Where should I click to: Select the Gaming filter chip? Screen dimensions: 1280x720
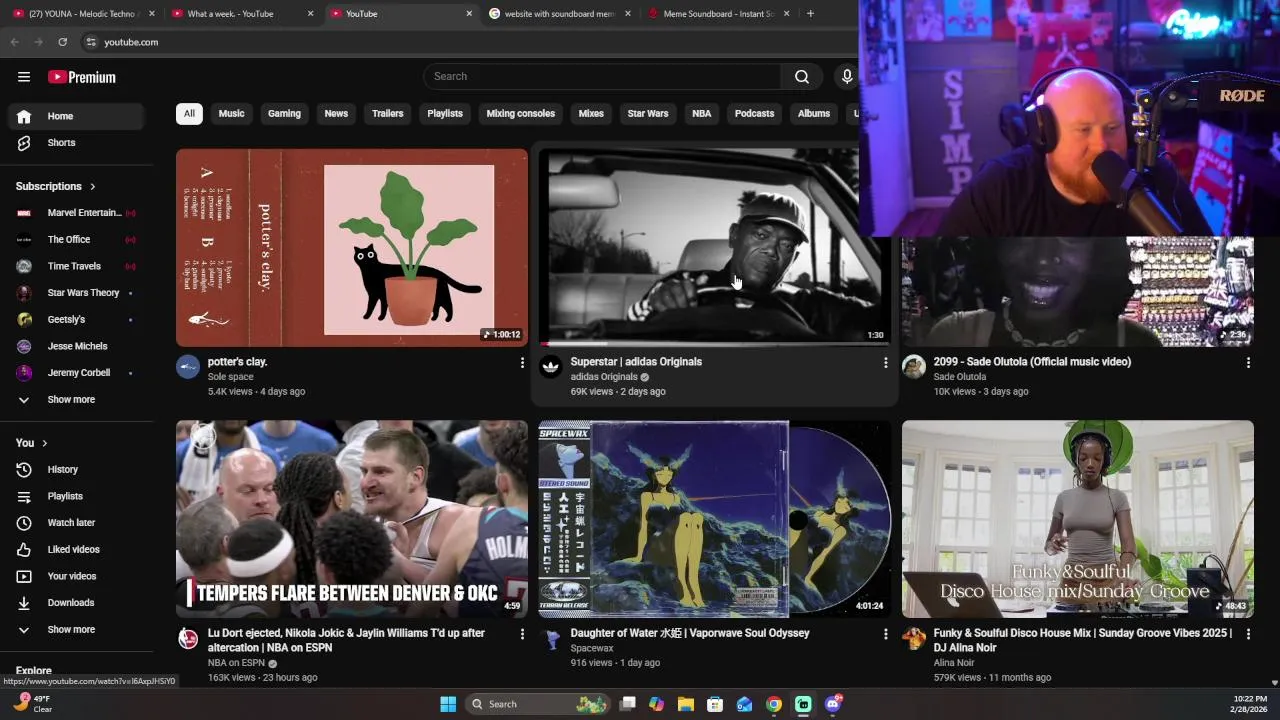[x=284, y=114]
